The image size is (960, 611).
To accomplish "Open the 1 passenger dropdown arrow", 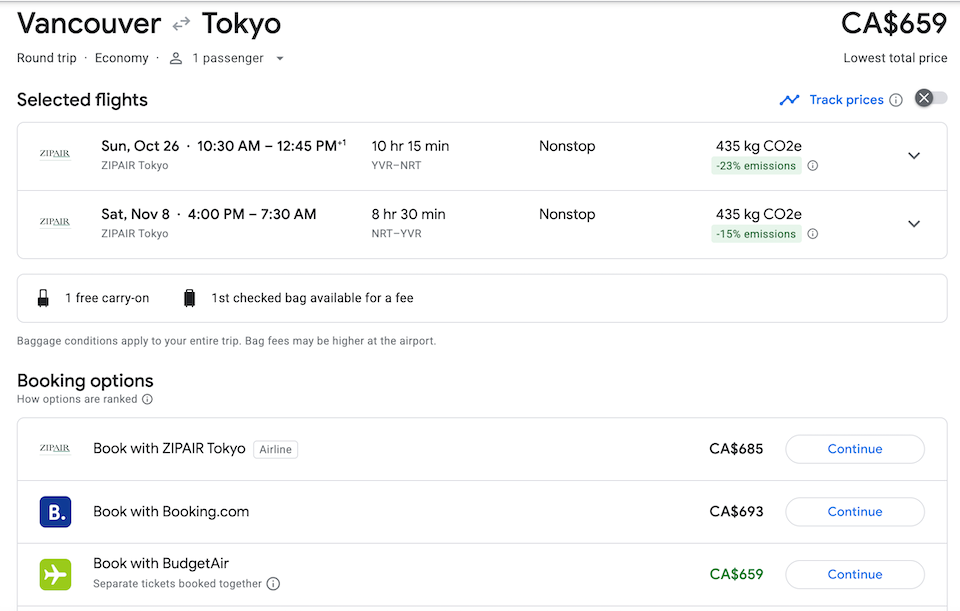I will [x=280, y=59].
